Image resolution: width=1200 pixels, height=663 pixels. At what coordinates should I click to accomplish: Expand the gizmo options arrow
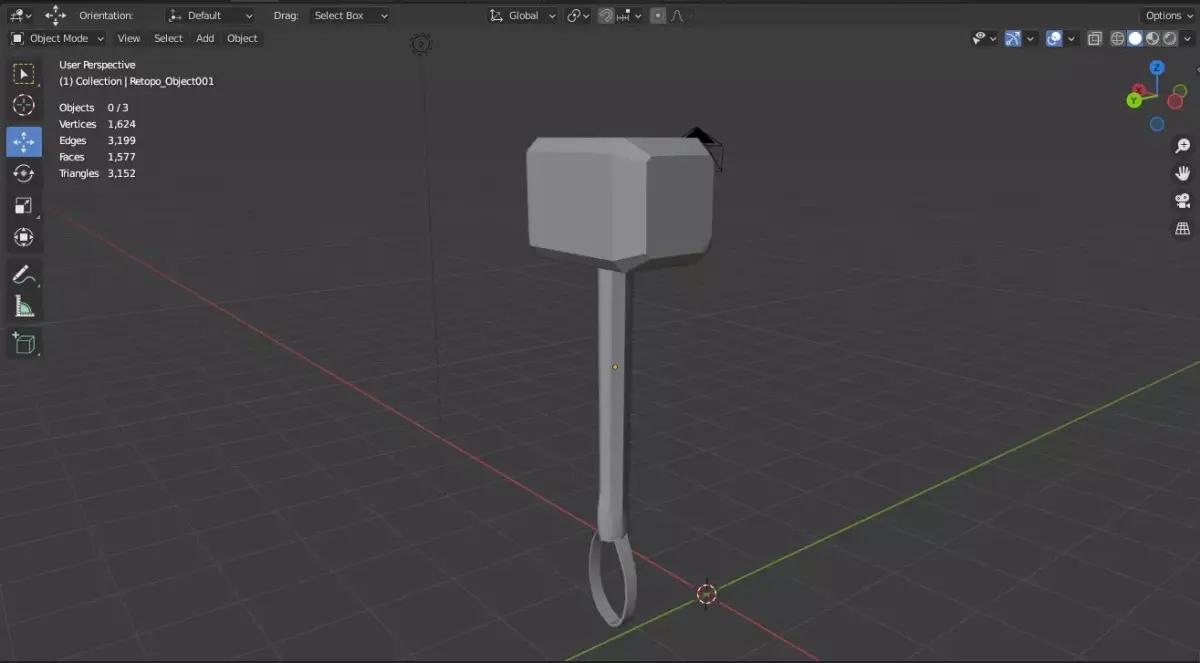click(1031, 39)
